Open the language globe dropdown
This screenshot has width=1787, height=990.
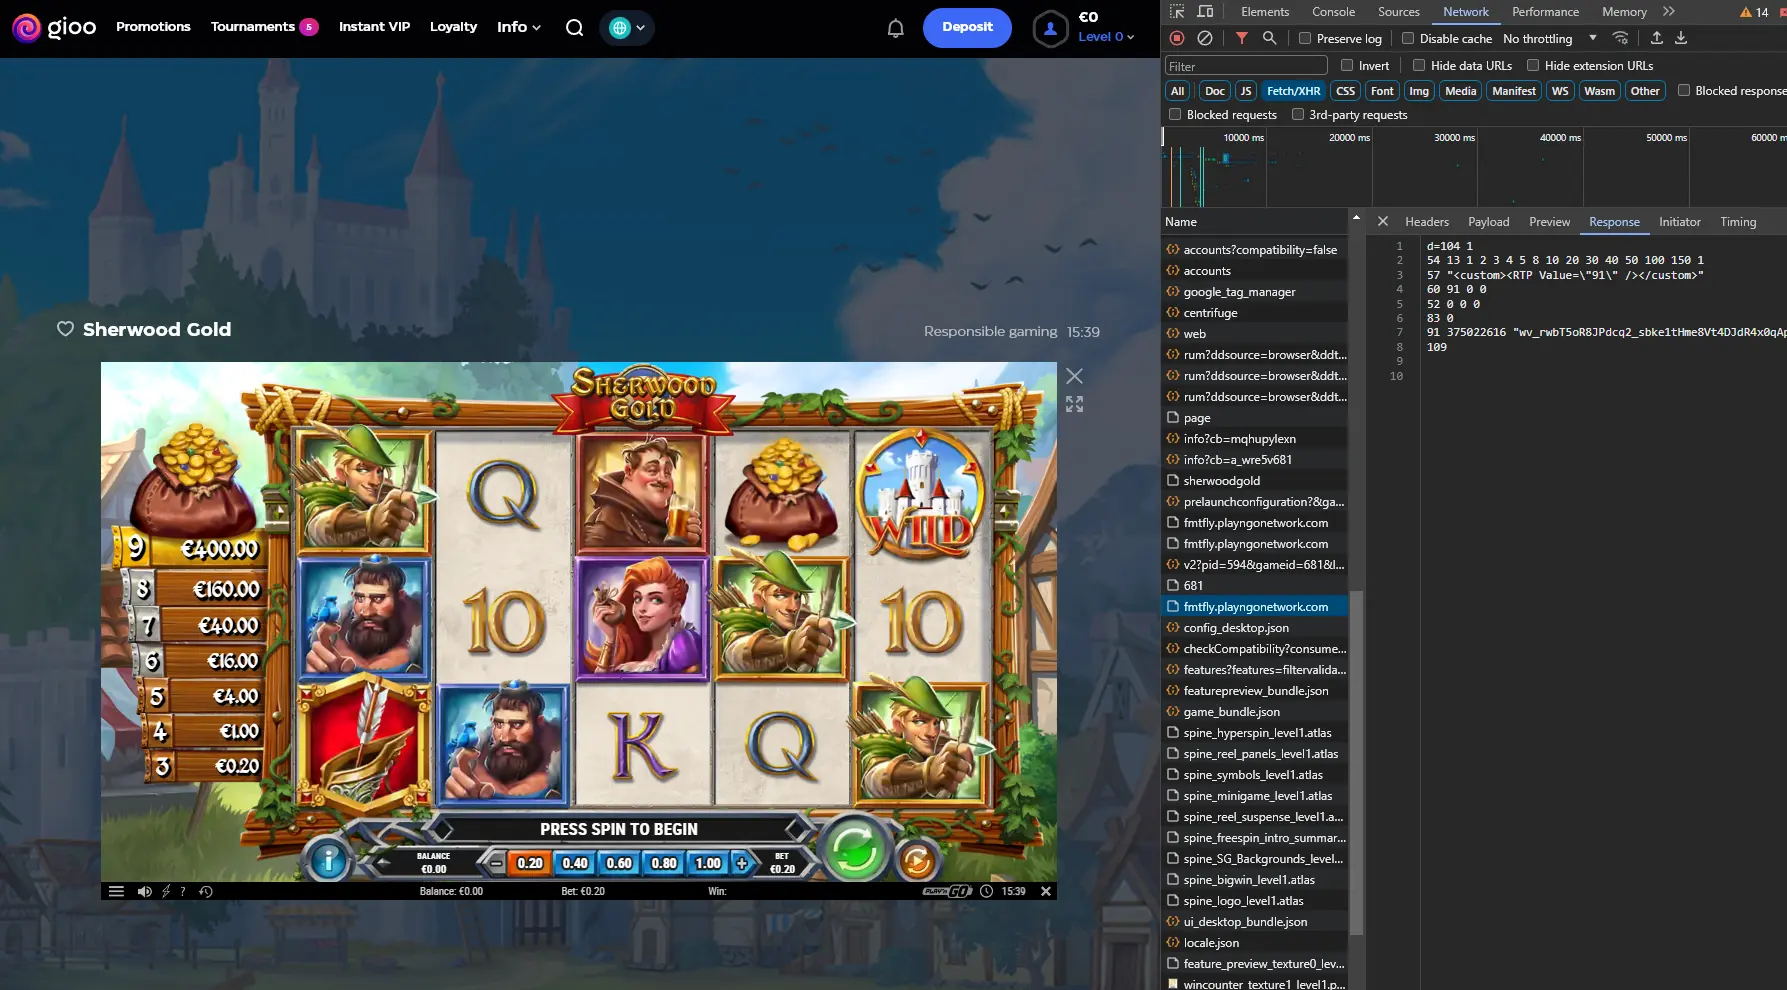point(627,28)
